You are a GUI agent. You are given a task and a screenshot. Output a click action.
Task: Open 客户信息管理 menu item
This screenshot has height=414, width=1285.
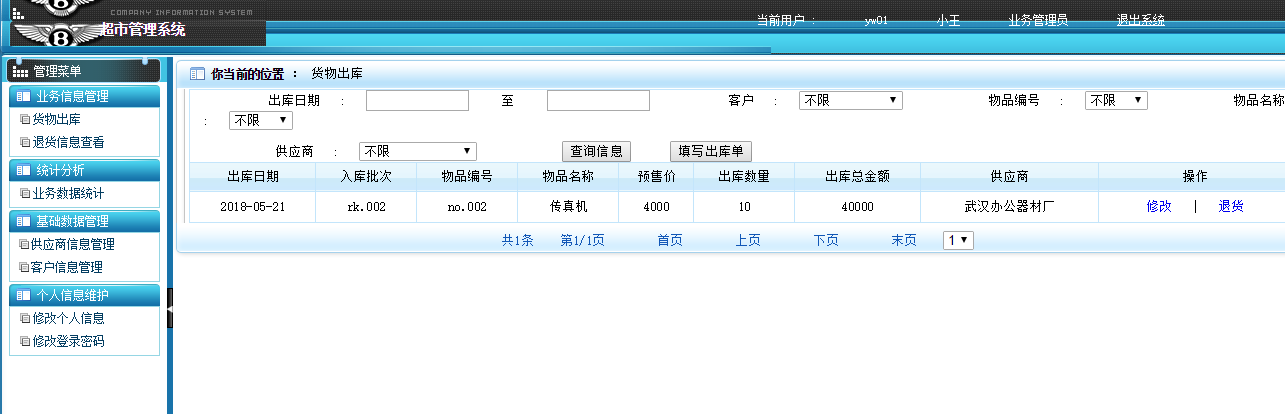pos(67,268)
